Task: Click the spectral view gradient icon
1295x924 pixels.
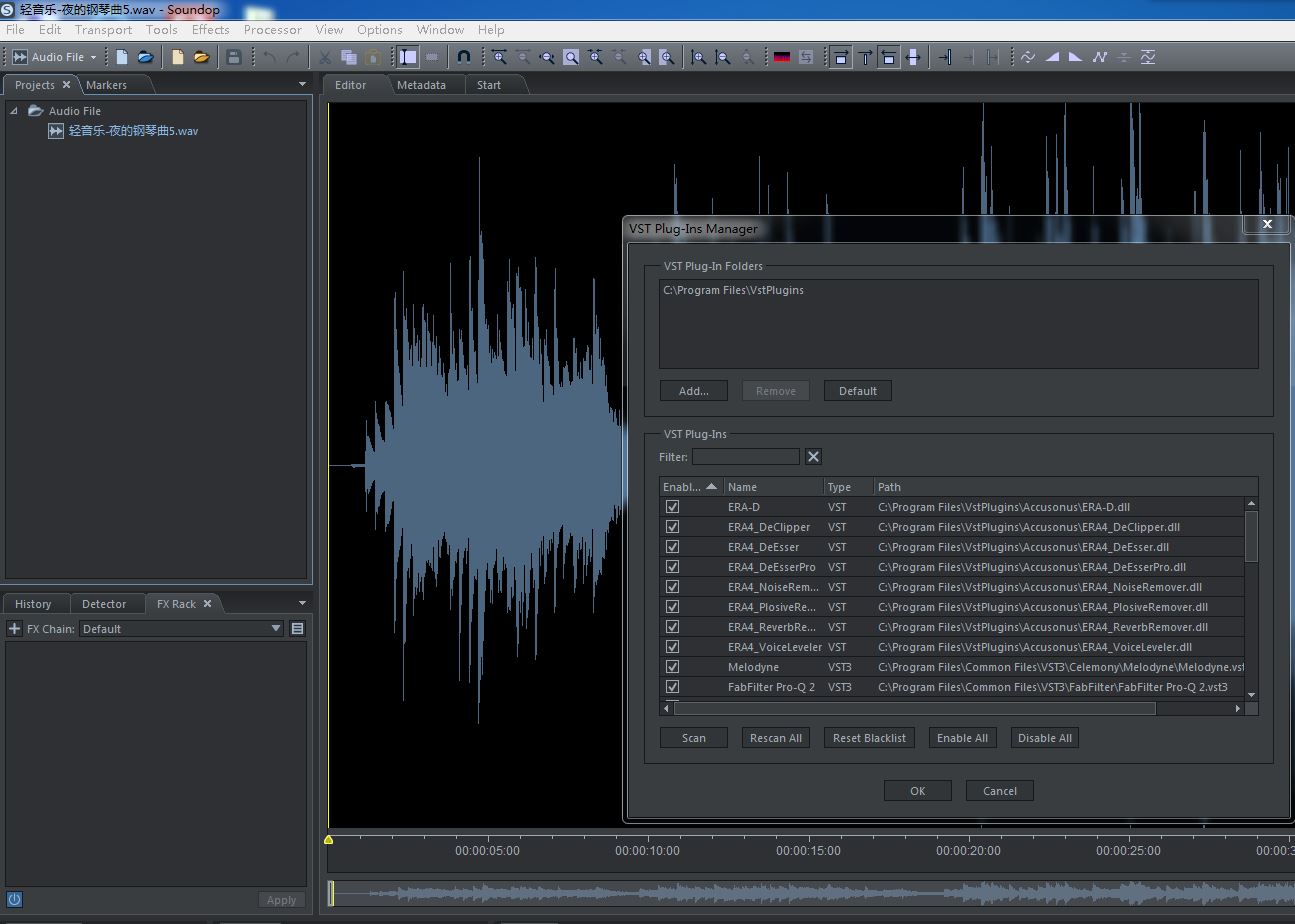Action: click(x=782, y=57)
